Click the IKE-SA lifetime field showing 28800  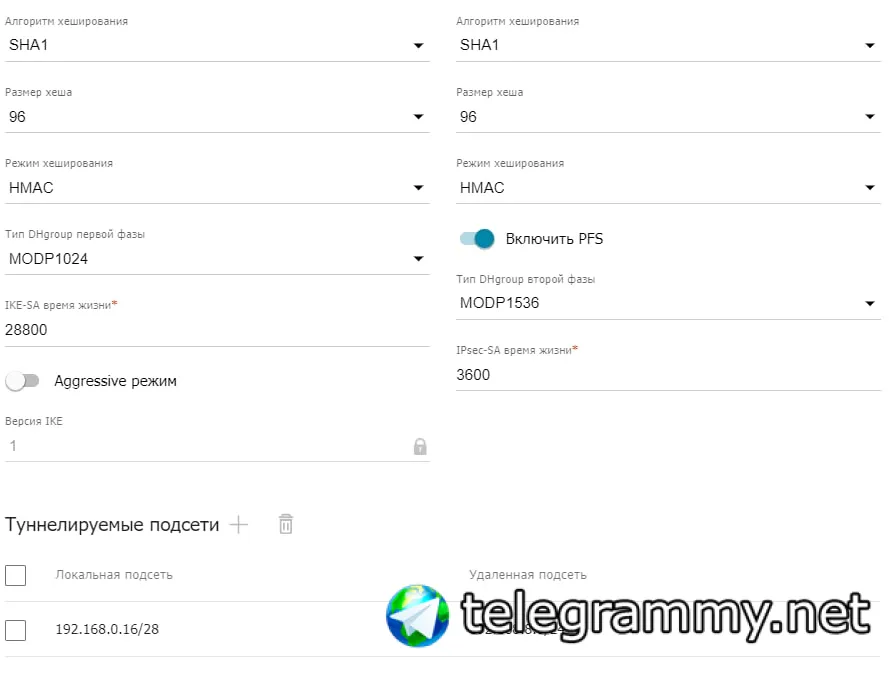pyautogui.click(x=217, y=330)
